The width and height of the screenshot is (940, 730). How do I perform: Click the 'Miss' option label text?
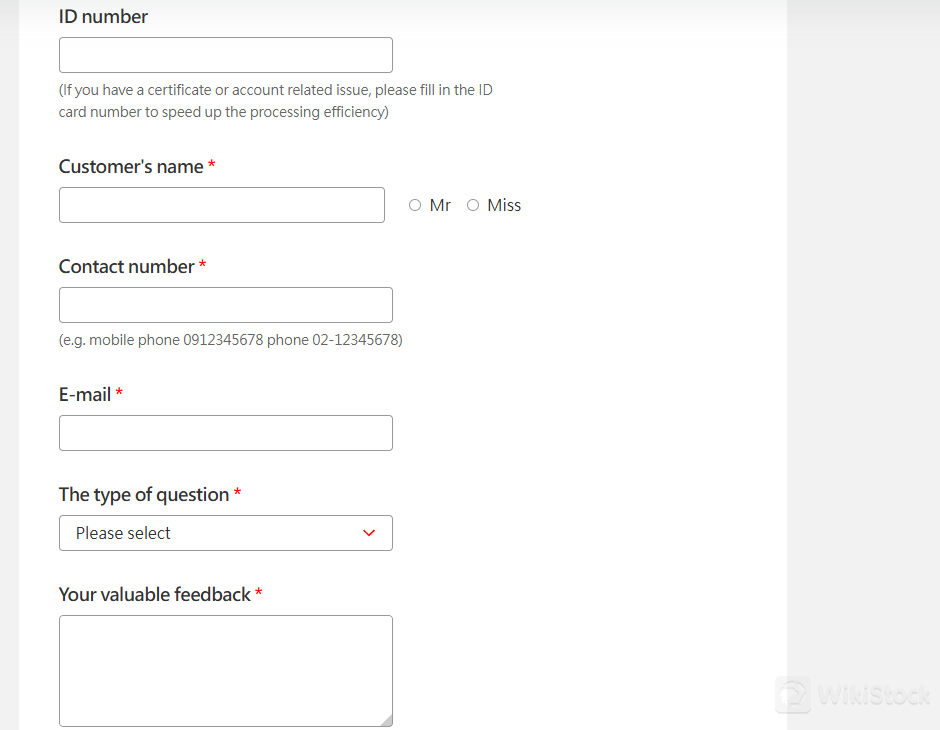click(x=504, y=205)
